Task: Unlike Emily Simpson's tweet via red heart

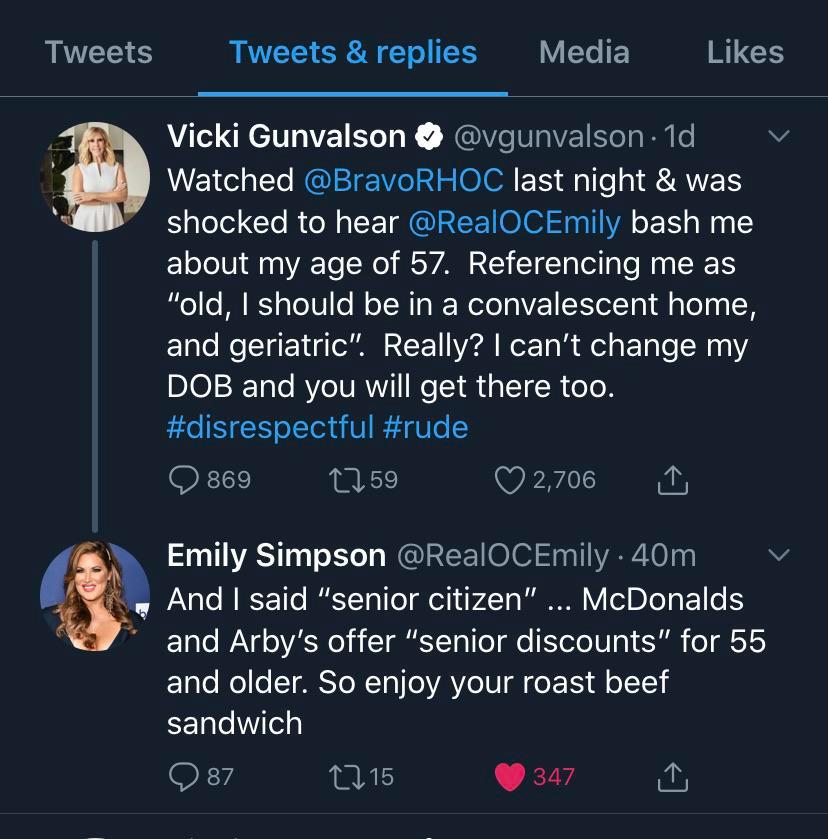Action: pos(510,776)
